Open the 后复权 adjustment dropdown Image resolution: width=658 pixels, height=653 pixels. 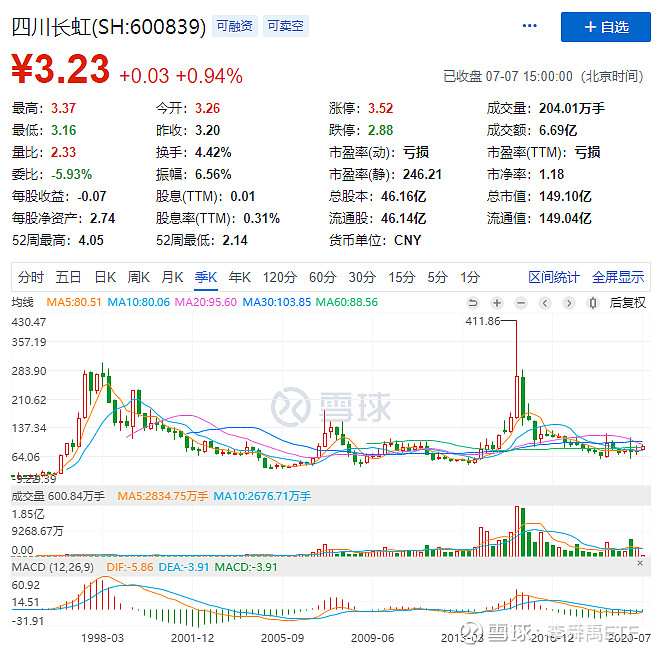click(x=627, y=303)
